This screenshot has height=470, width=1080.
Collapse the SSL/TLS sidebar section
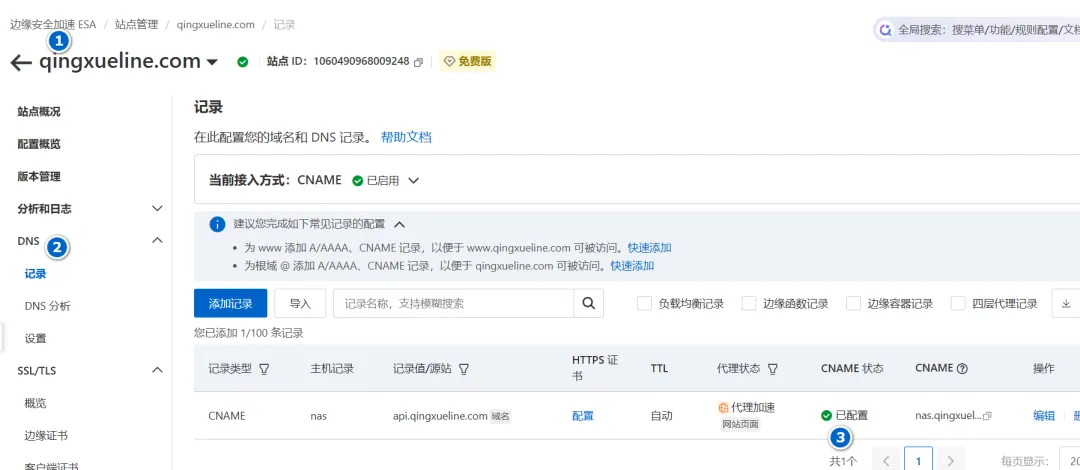[157, 370]
